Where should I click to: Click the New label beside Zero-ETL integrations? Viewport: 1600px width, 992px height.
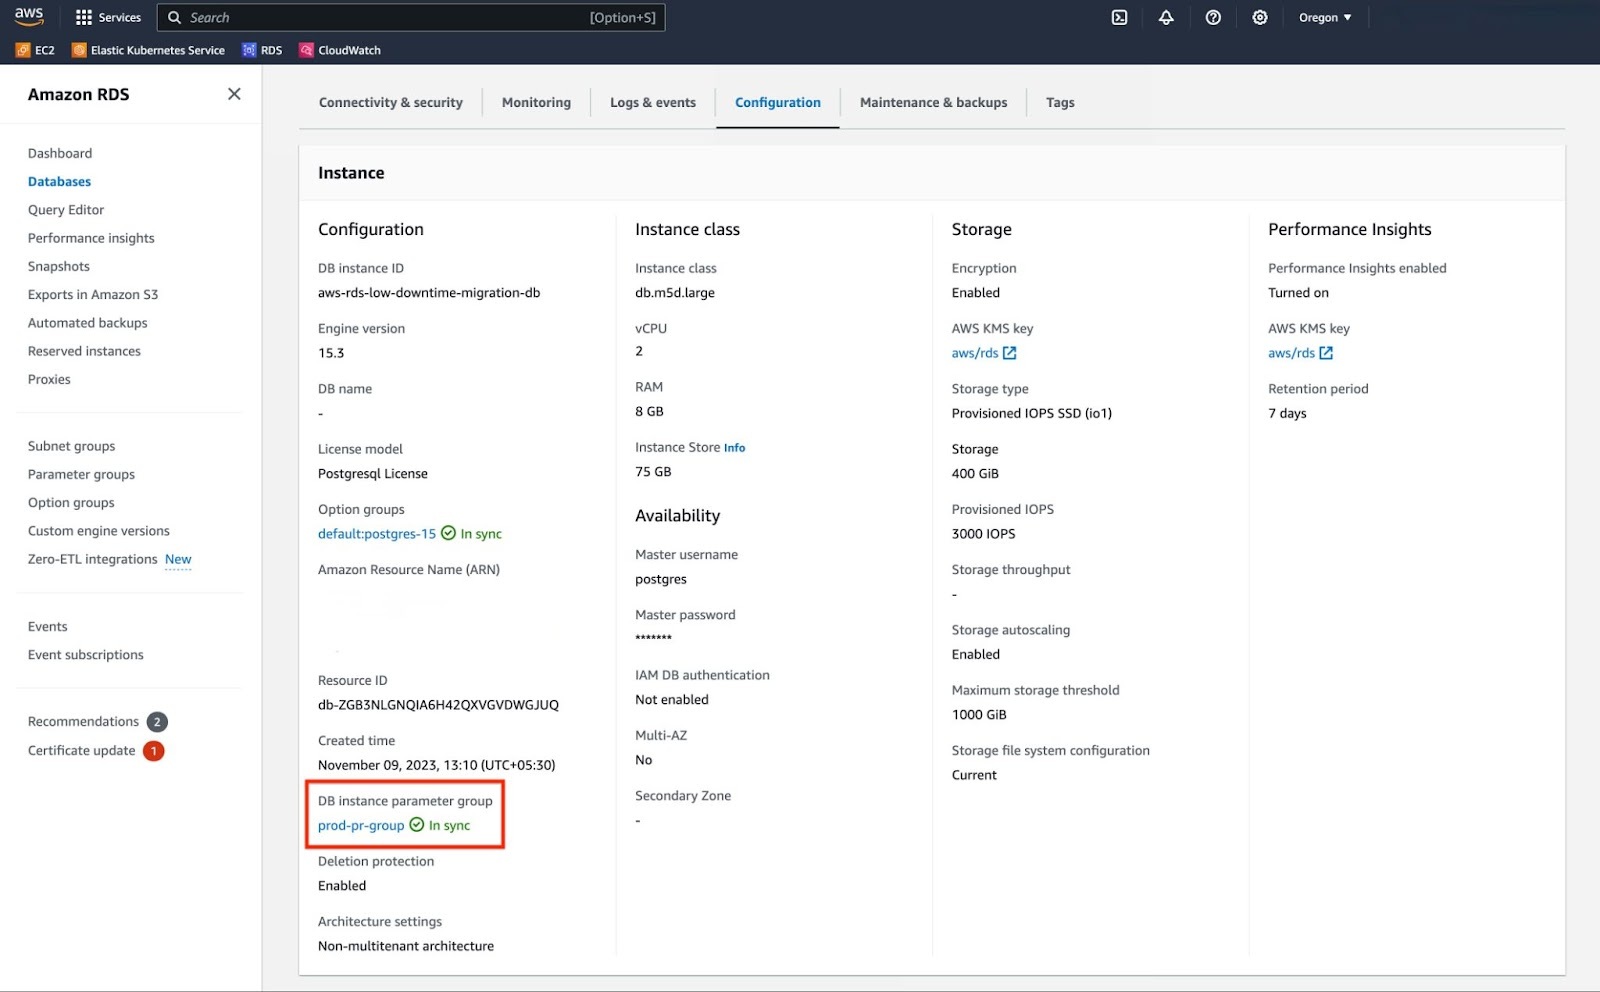178,560
